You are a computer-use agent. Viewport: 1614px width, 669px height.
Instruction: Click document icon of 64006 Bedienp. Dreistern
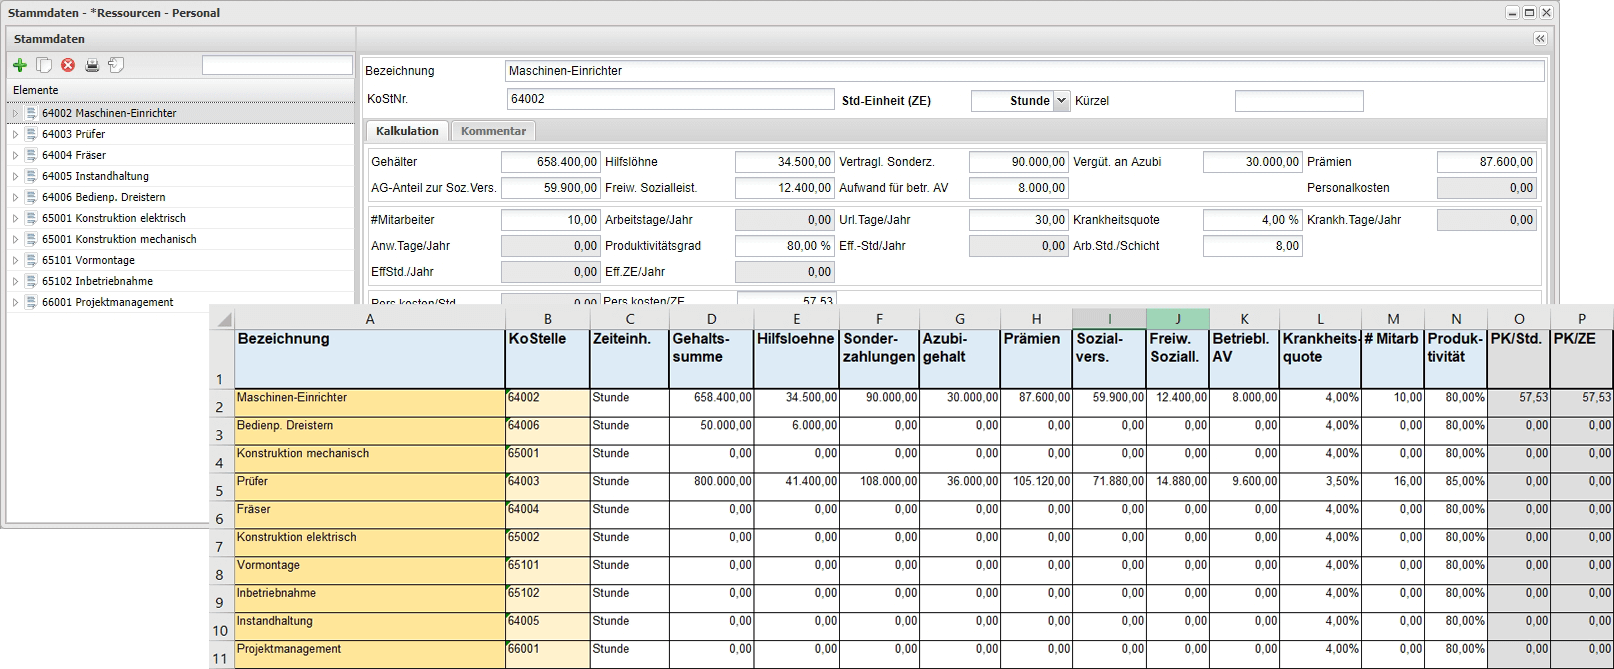click(32, 197)
